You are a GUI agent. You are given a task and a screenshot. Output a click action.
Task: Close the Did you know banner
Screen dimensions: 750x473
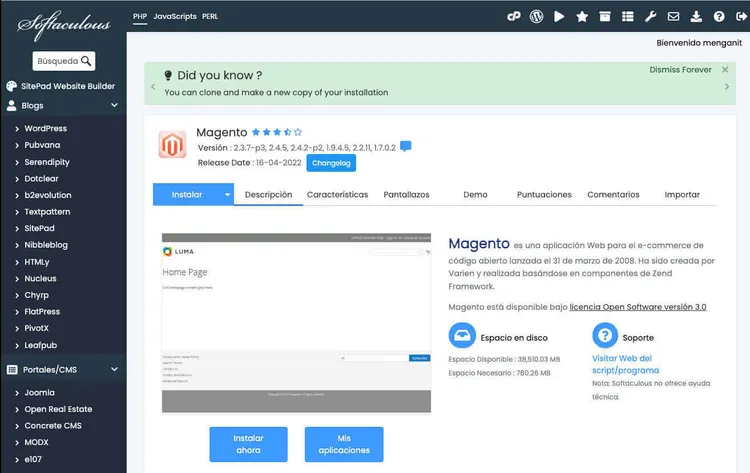[x=725, y=70]
